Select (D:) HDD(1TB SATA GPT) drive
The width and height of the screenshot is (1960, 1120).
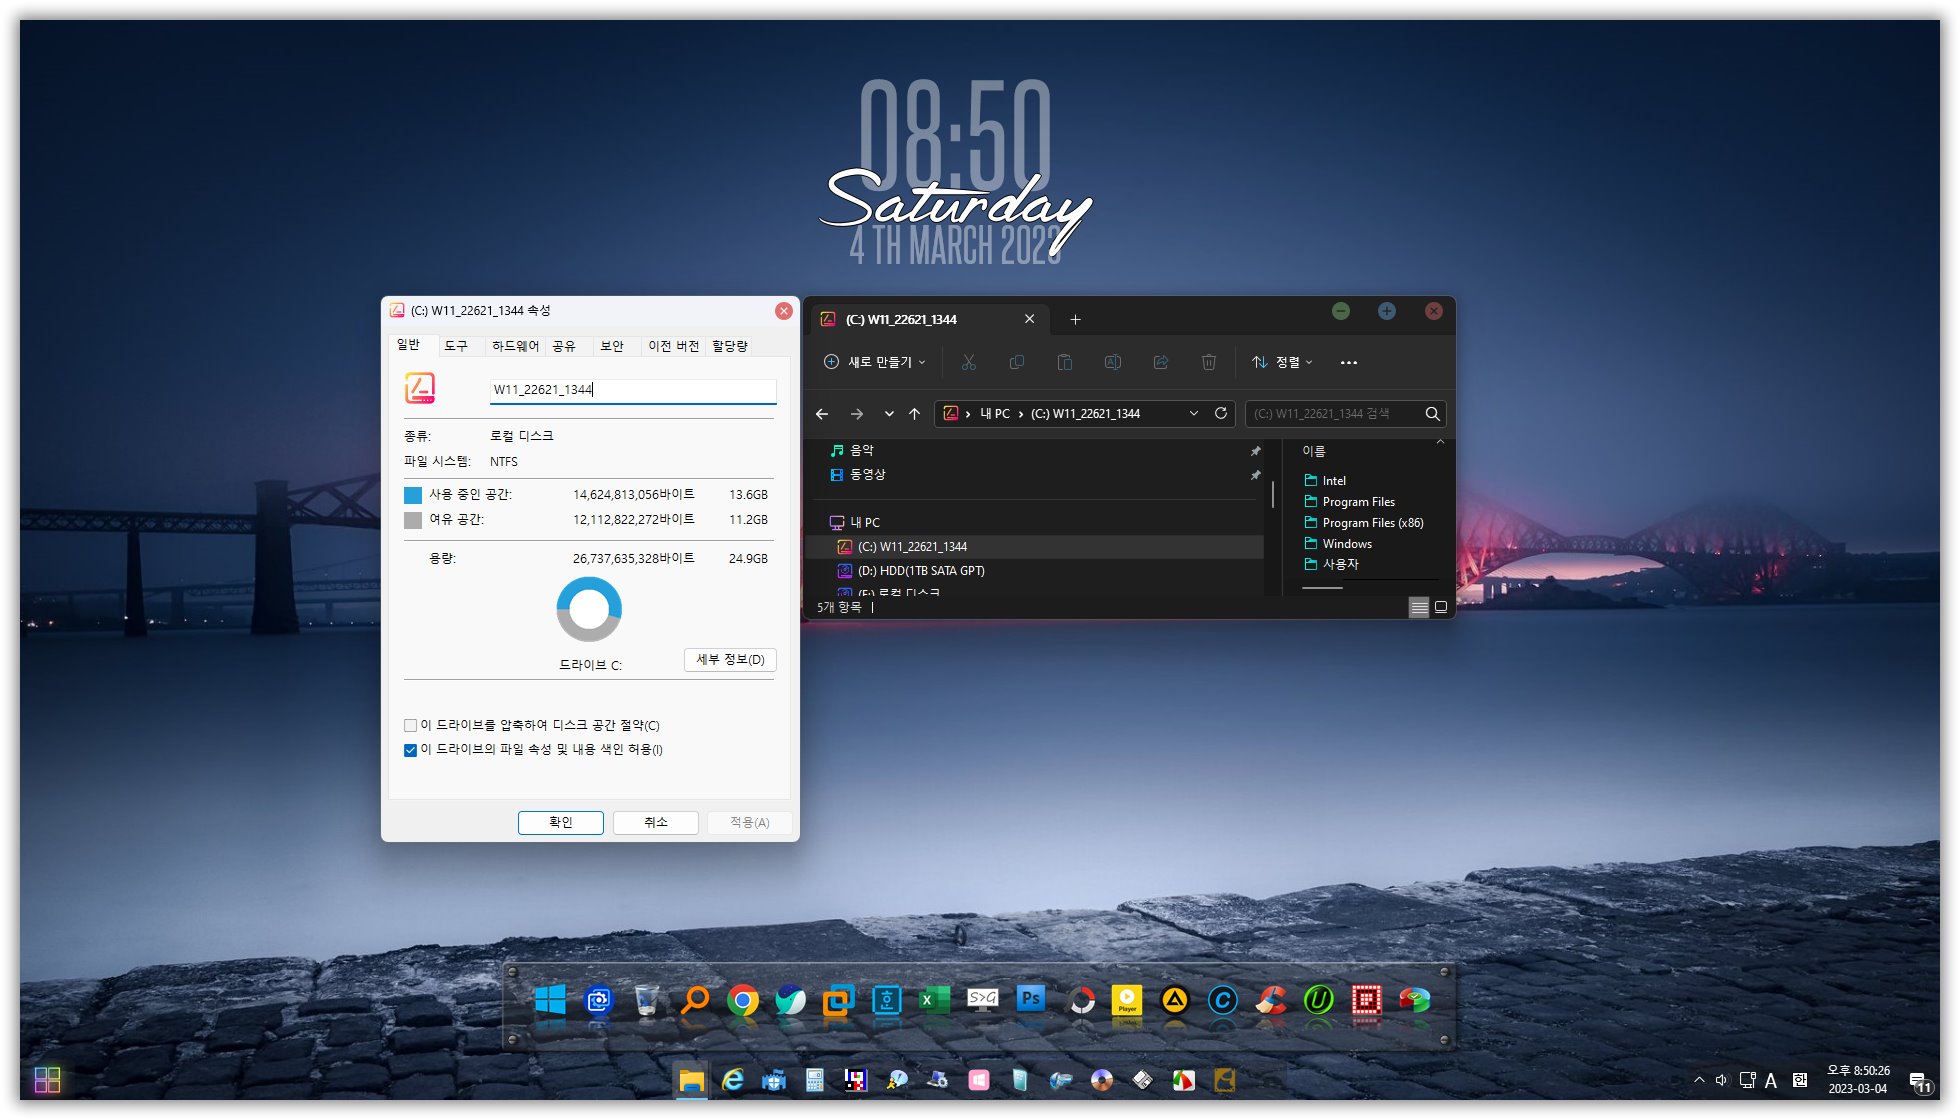pos(911,571)
